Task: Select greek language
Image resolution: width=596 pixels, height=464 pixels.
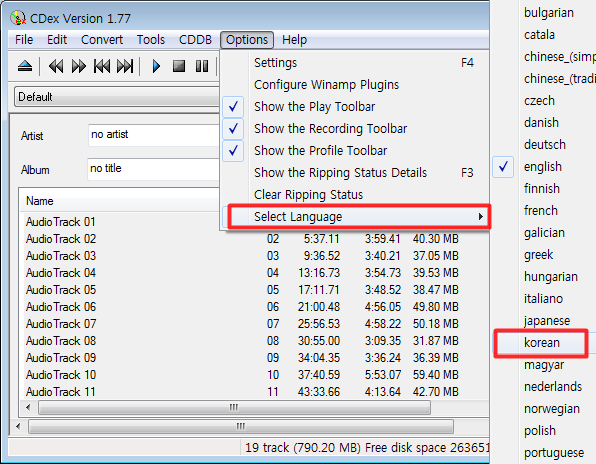Action: tap(538, 255)
